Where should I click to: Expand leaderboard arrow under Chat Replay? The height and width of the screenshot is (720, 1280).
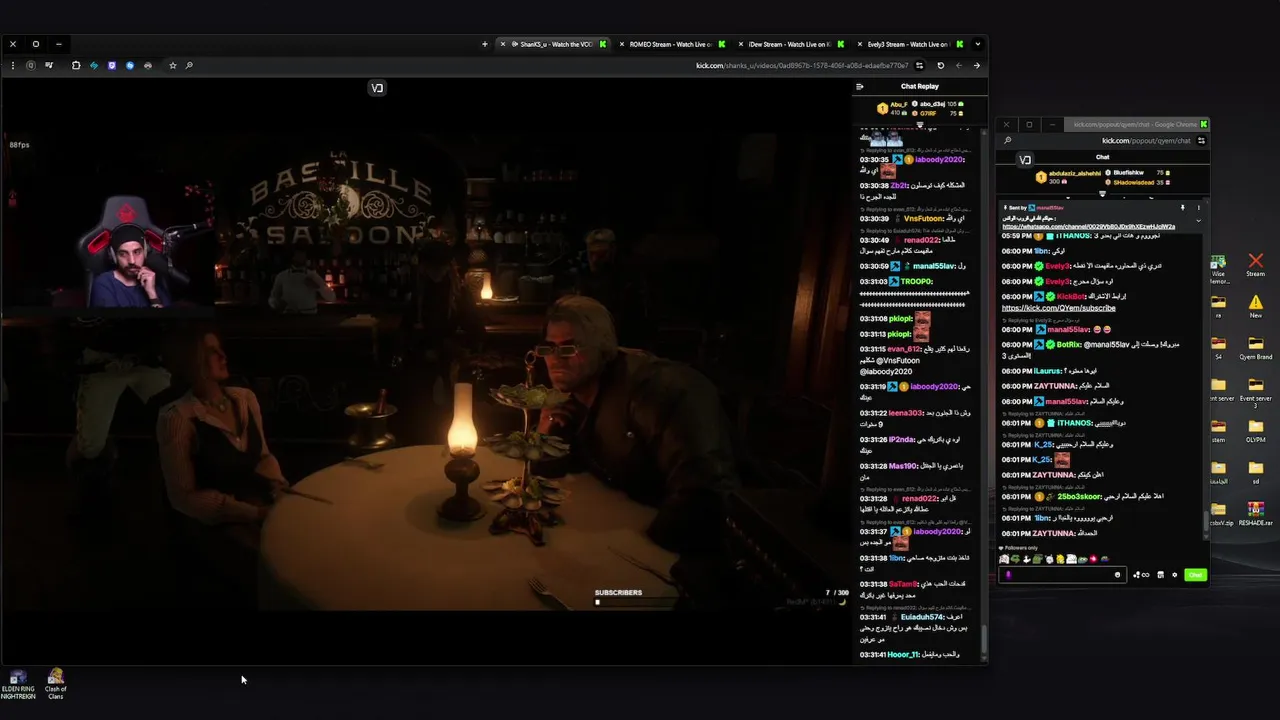(920, 125)
